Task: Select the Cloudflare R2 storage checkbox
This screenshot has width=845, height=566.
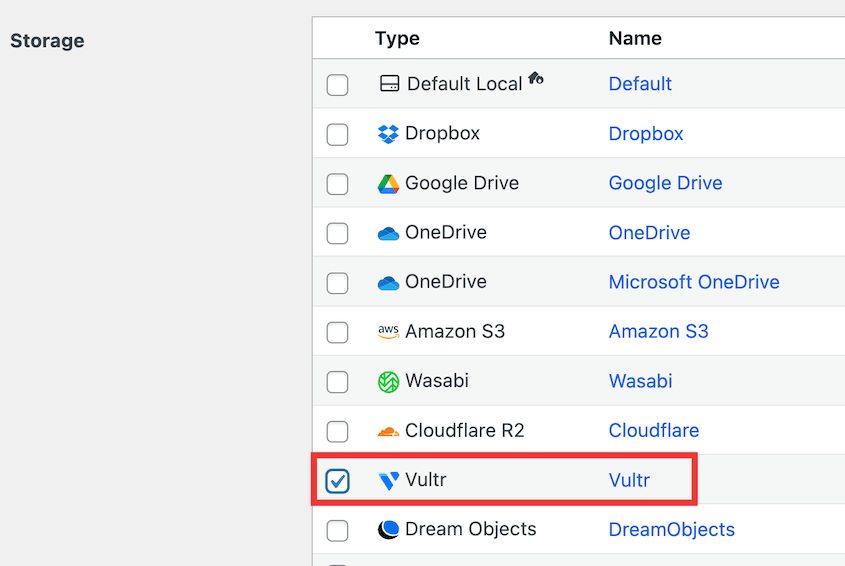Action: pos(337,431)
